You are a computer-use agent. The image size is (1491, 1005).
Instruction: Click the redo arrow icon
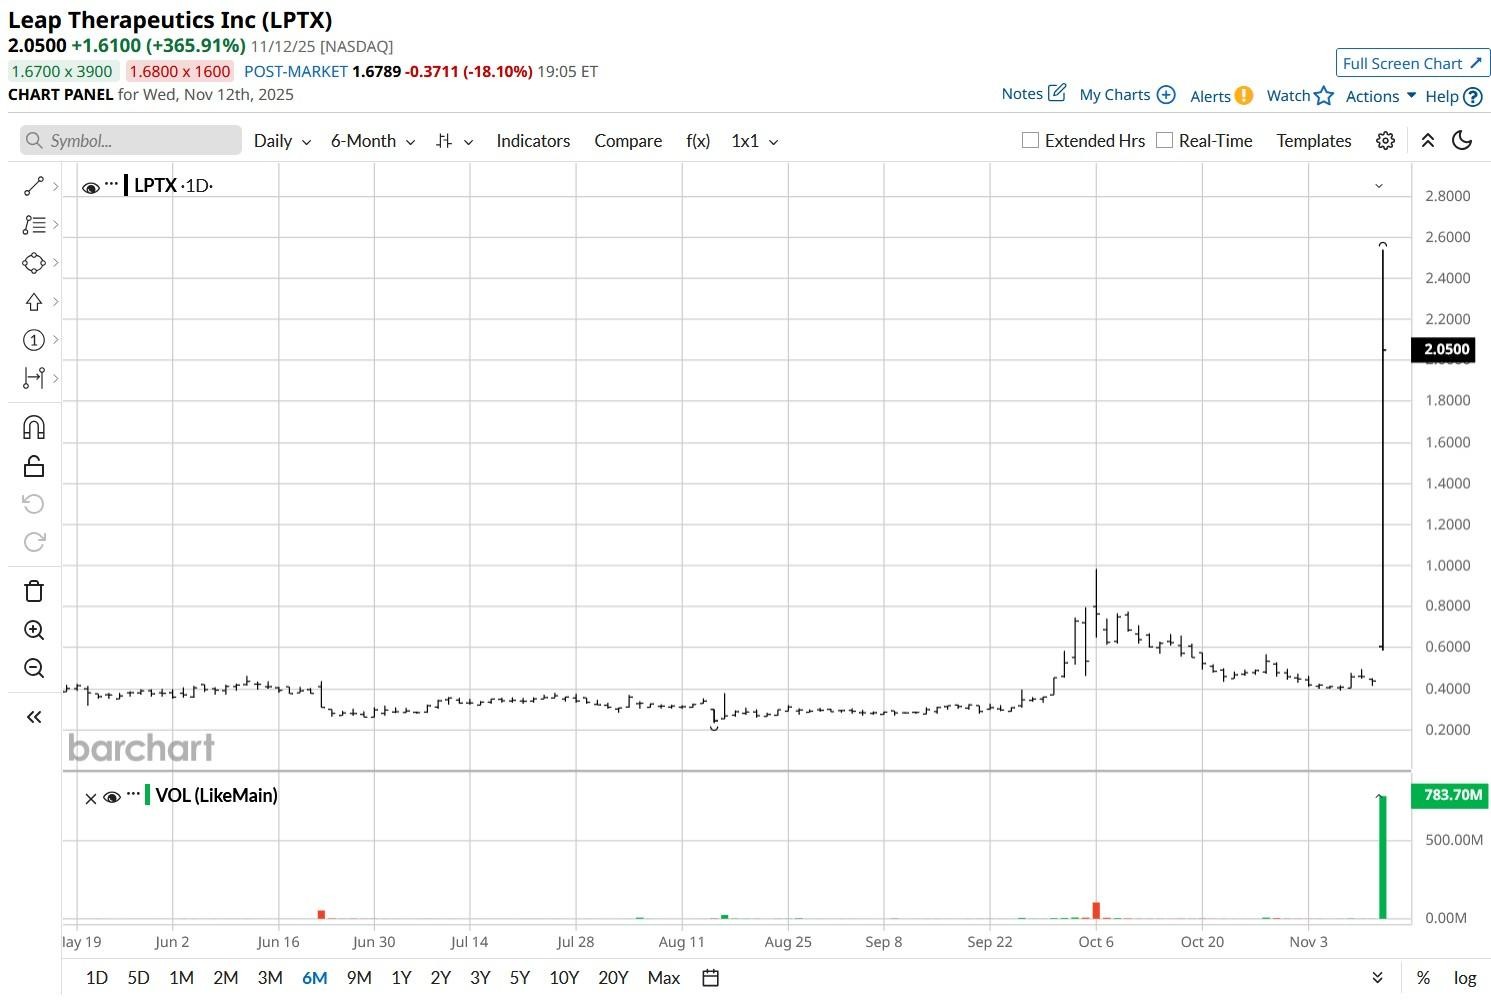tap(34, 542)
